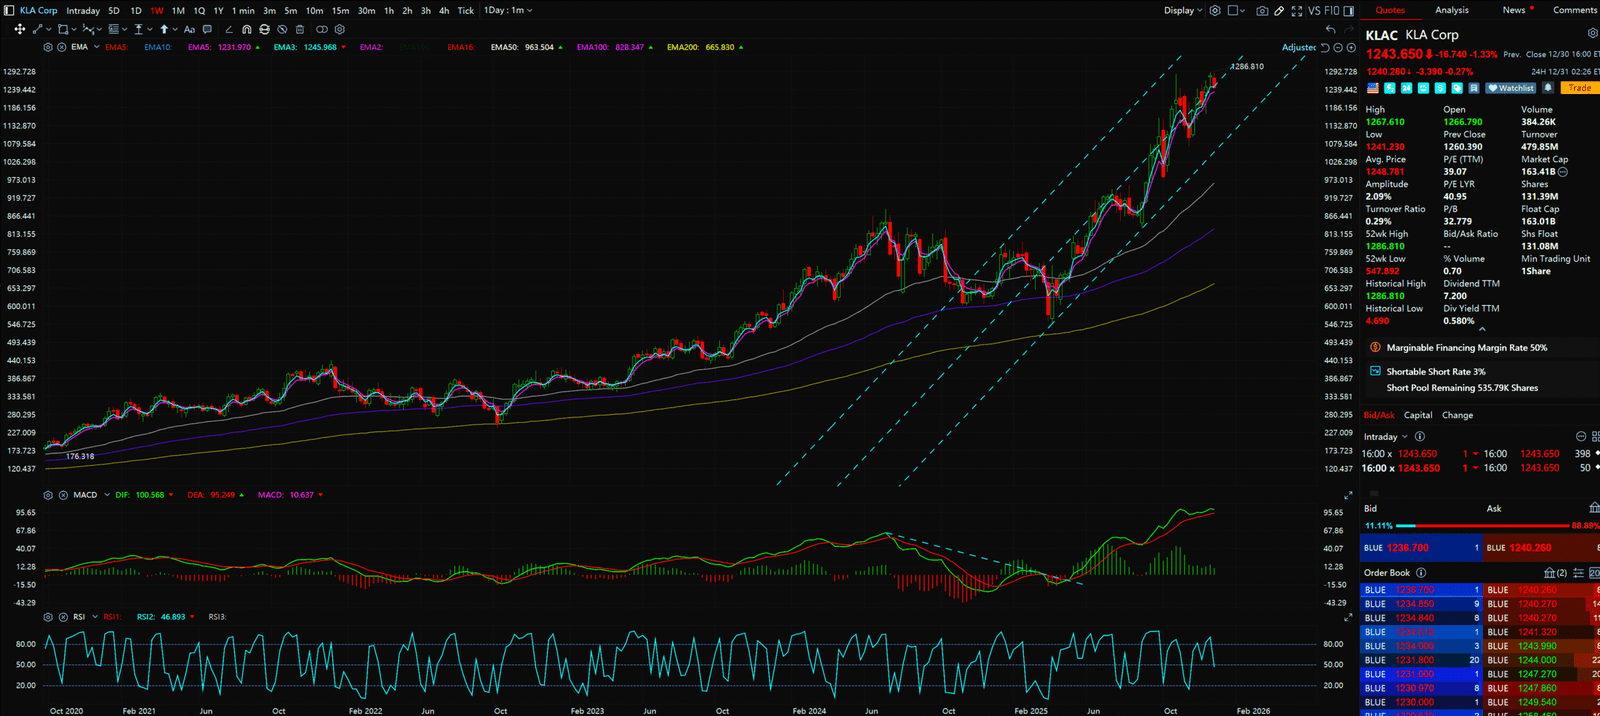Open the Intraday dropdown in Bid/Ask
Image resolution: width=1600 pixels, height=716 pixels.
pyautogui.click(x=1385, y=437)
